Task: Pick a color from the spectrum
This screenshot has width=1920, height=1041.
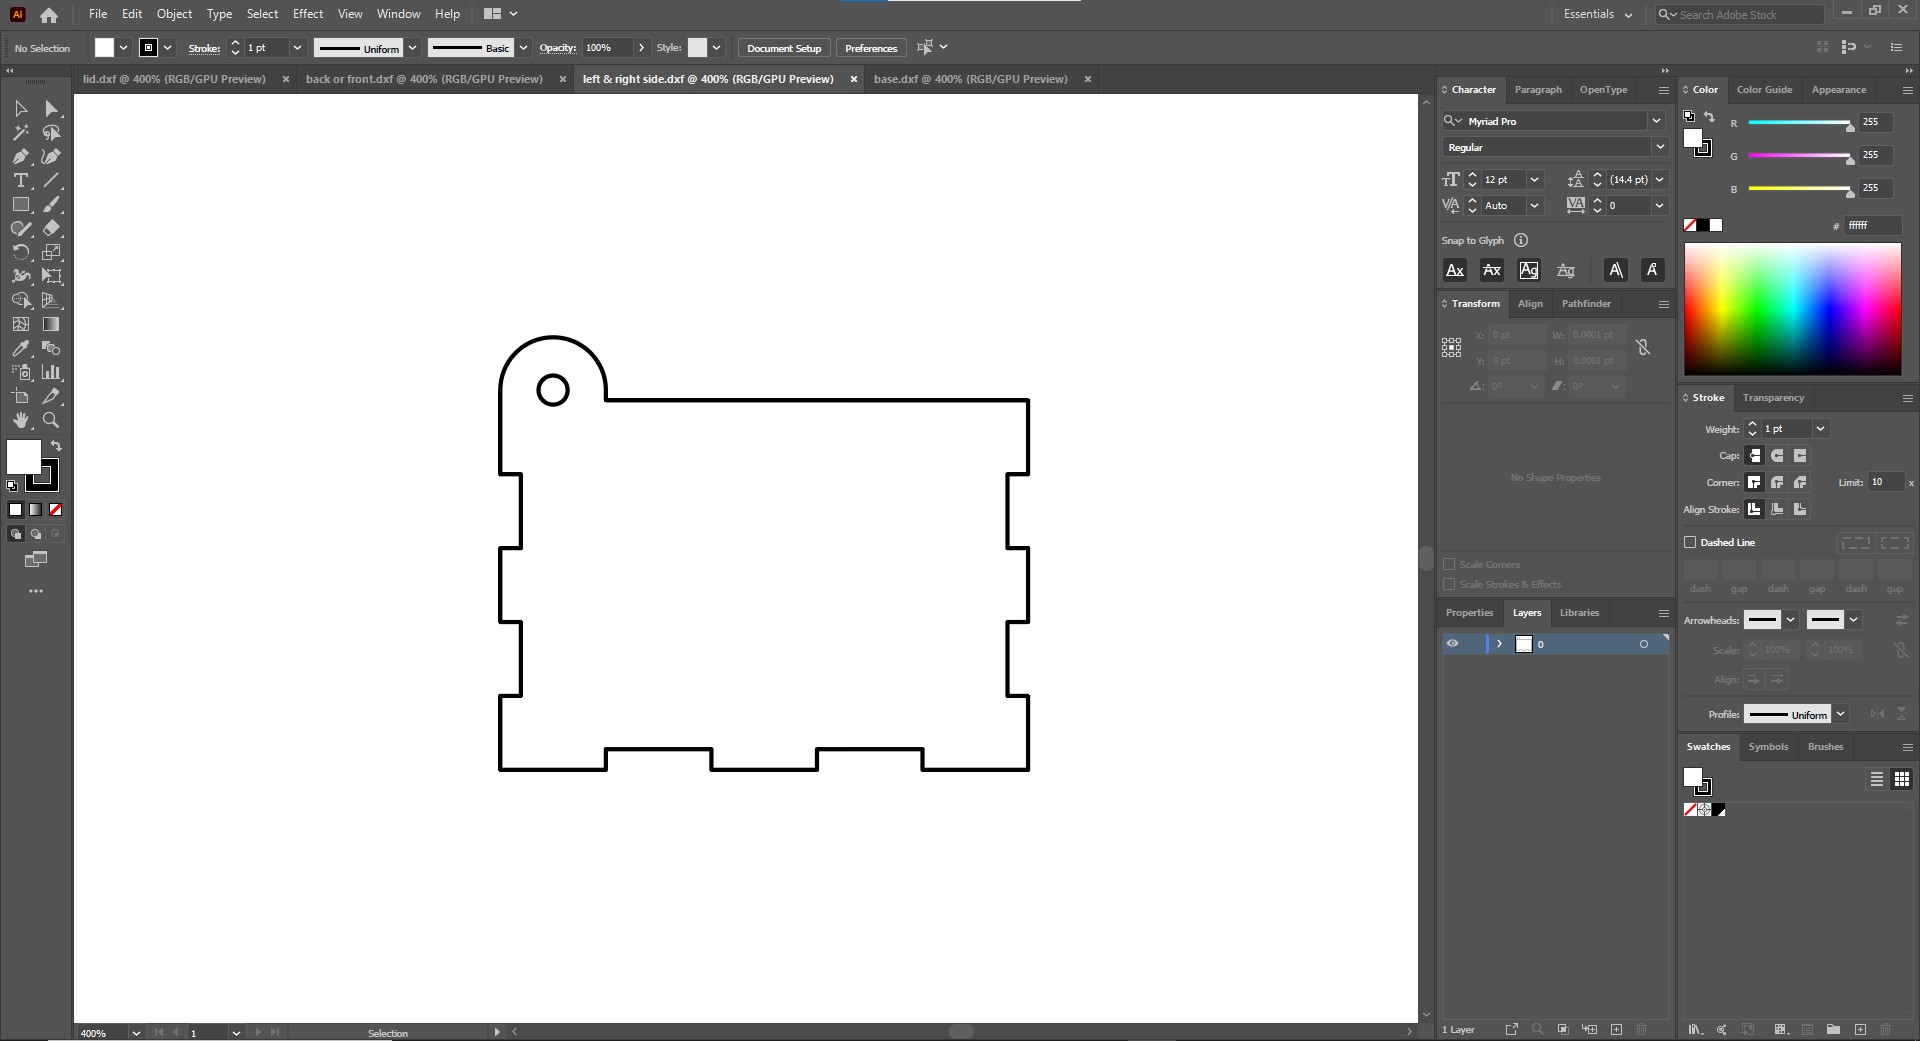Action: (1792, 309)
